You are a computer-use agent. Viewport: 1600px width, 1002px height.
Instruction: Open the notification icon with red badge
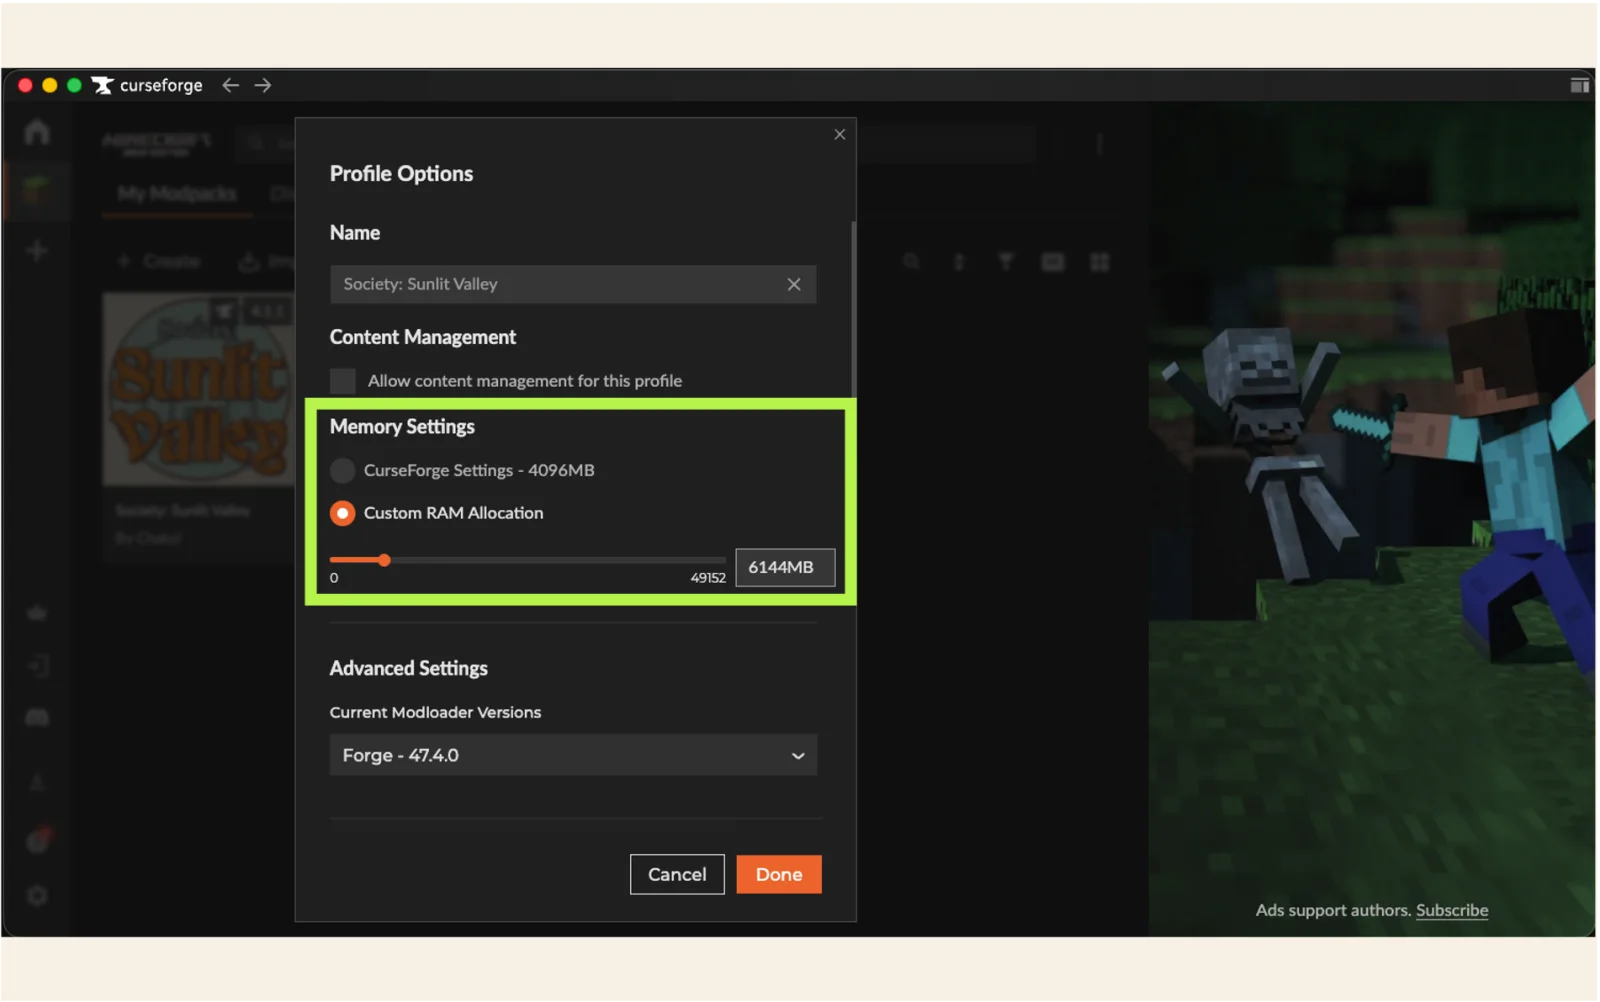tap(38, 840)
